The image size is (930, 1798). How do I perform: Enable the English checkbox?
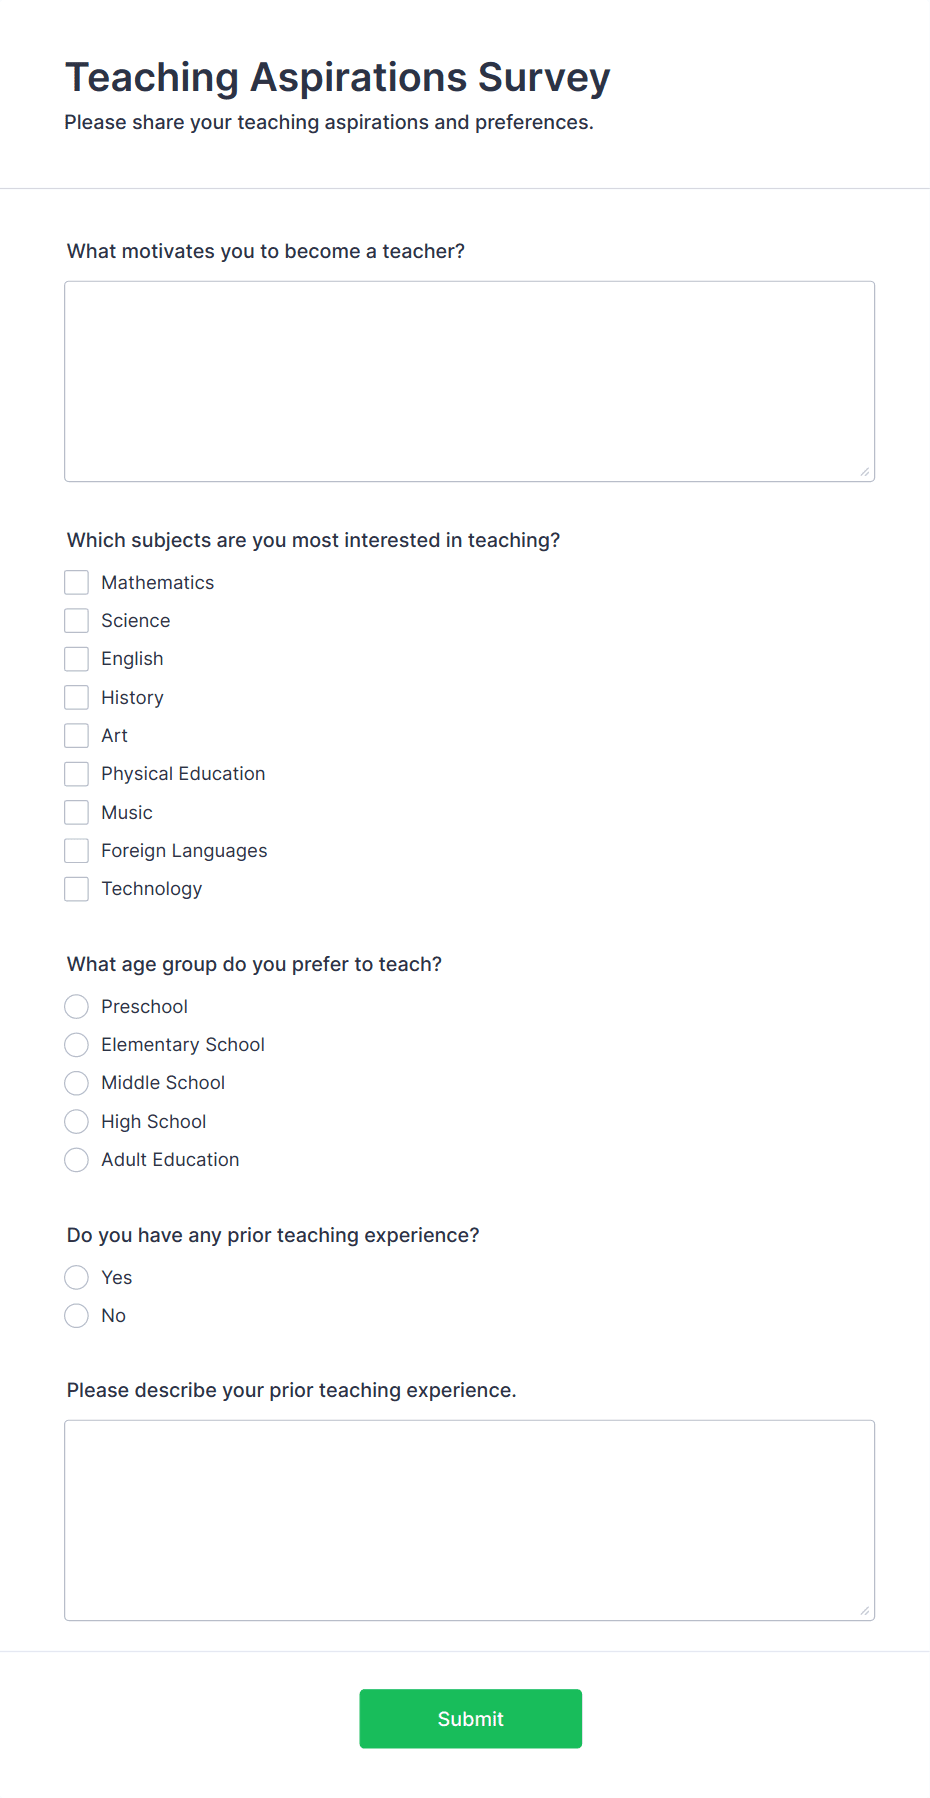(x=76, y=658)
